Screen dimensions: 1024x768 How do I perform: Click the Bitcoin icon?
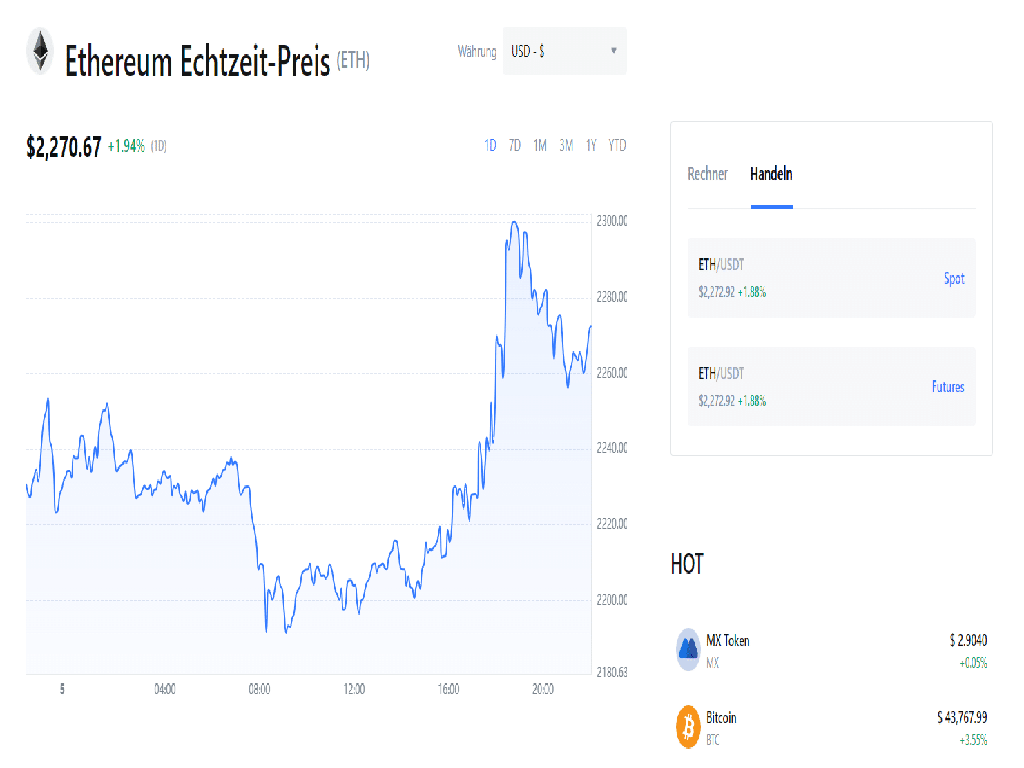click(x=688, y=727)
